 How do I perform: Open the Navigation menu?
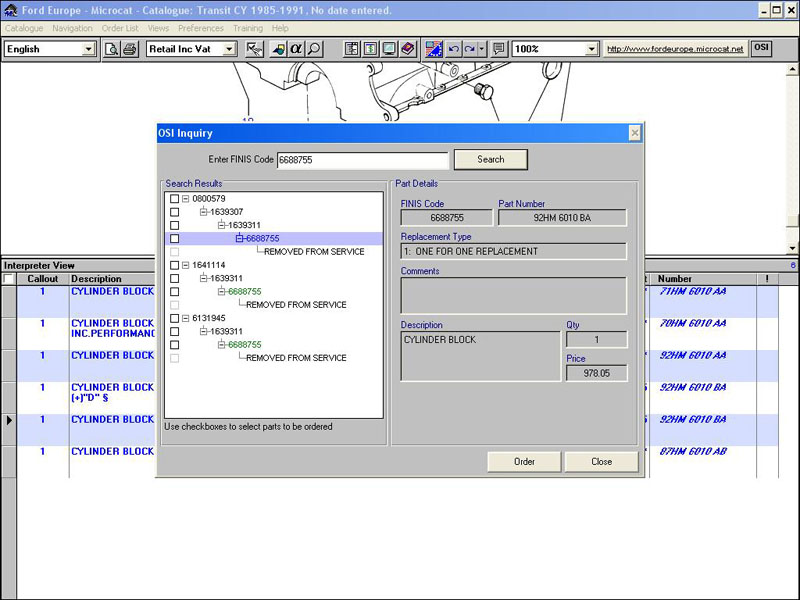[72, 28]
